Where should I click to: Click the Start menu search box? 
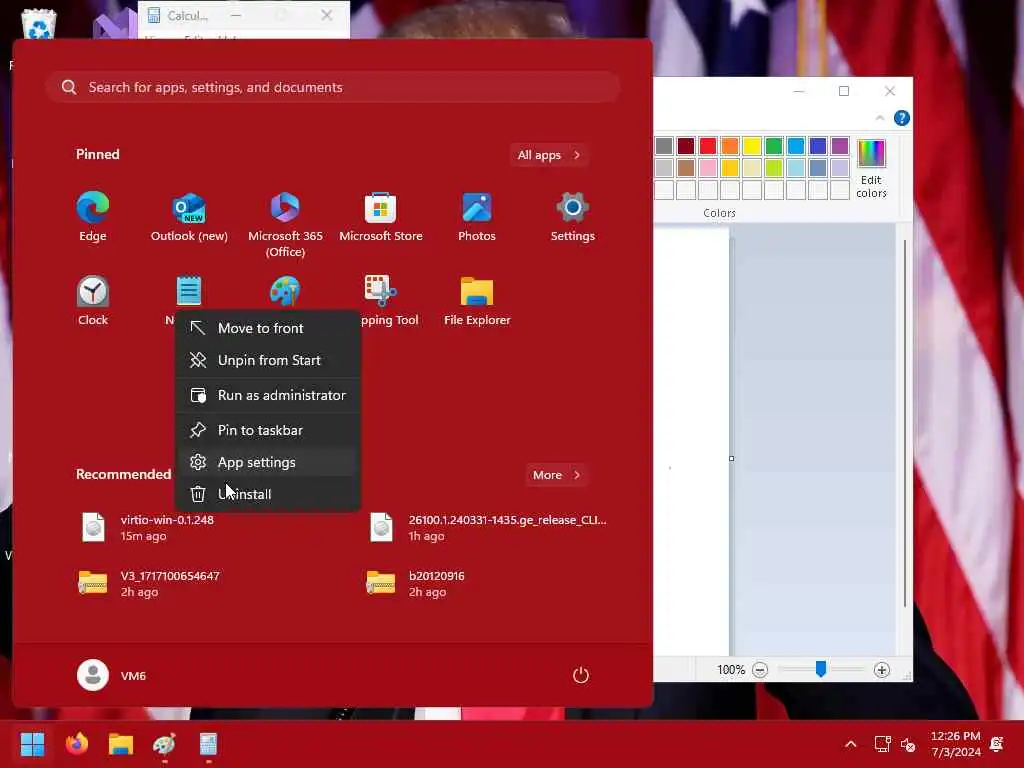point(333,88)
